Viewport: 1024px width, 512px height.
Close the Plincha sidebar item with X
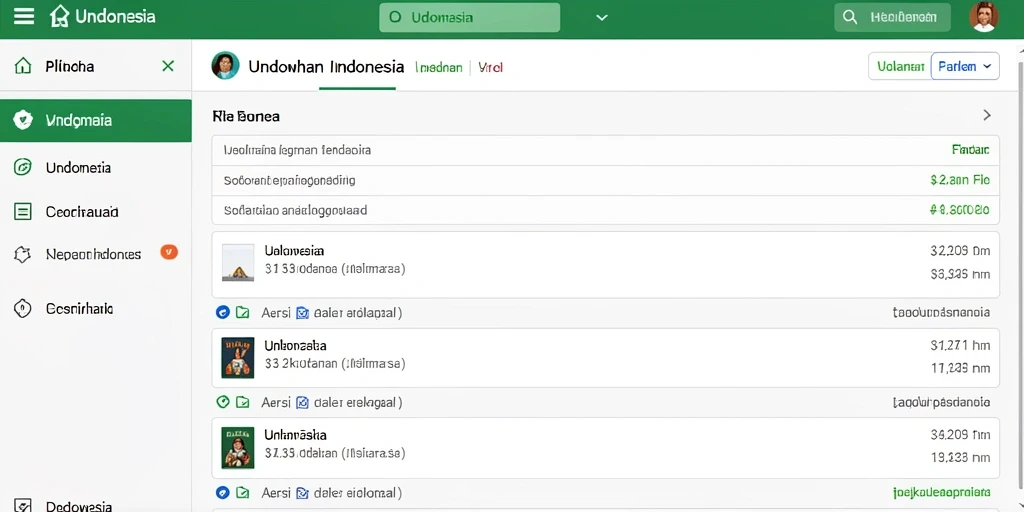pyautogui.click(x=168, y=66)
